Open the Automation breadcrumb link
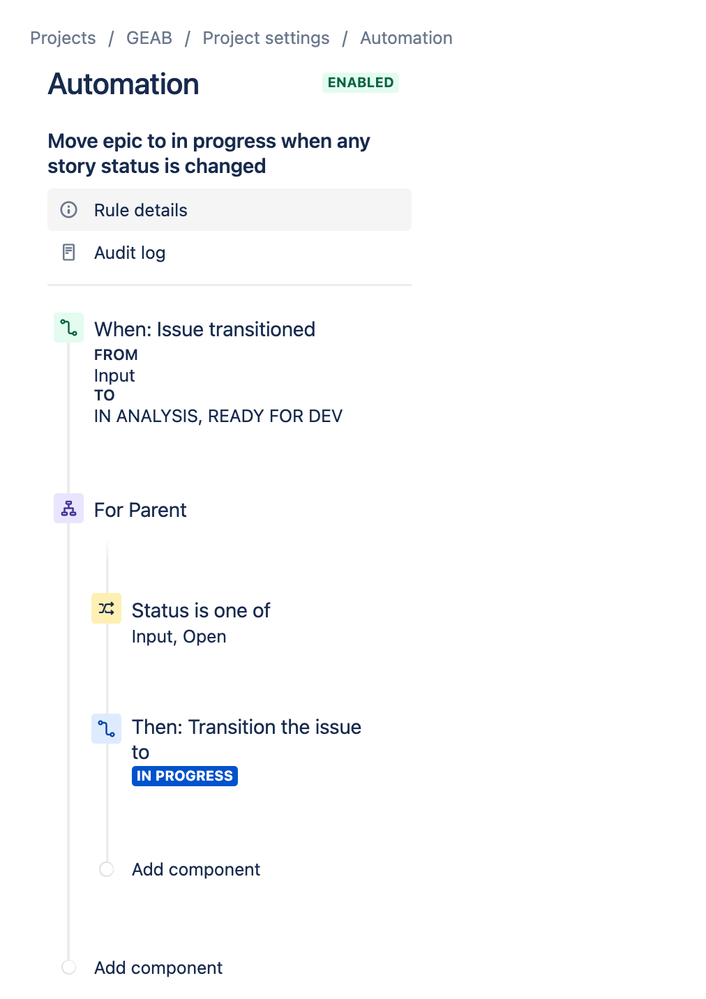 406,37
